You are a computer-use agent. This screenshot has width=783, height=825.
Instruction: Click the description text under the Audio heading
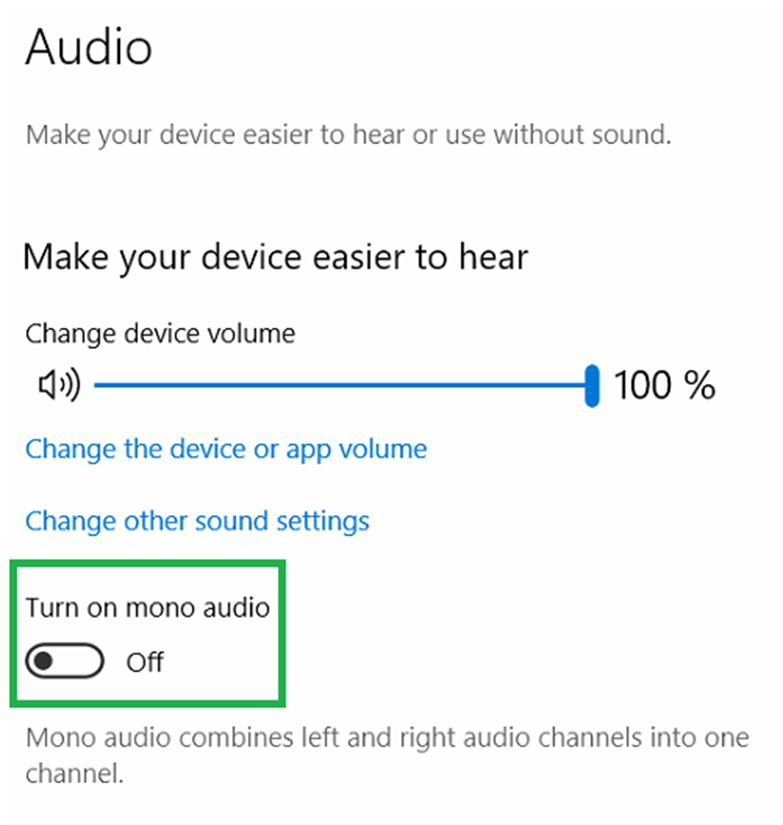(347, 135)
